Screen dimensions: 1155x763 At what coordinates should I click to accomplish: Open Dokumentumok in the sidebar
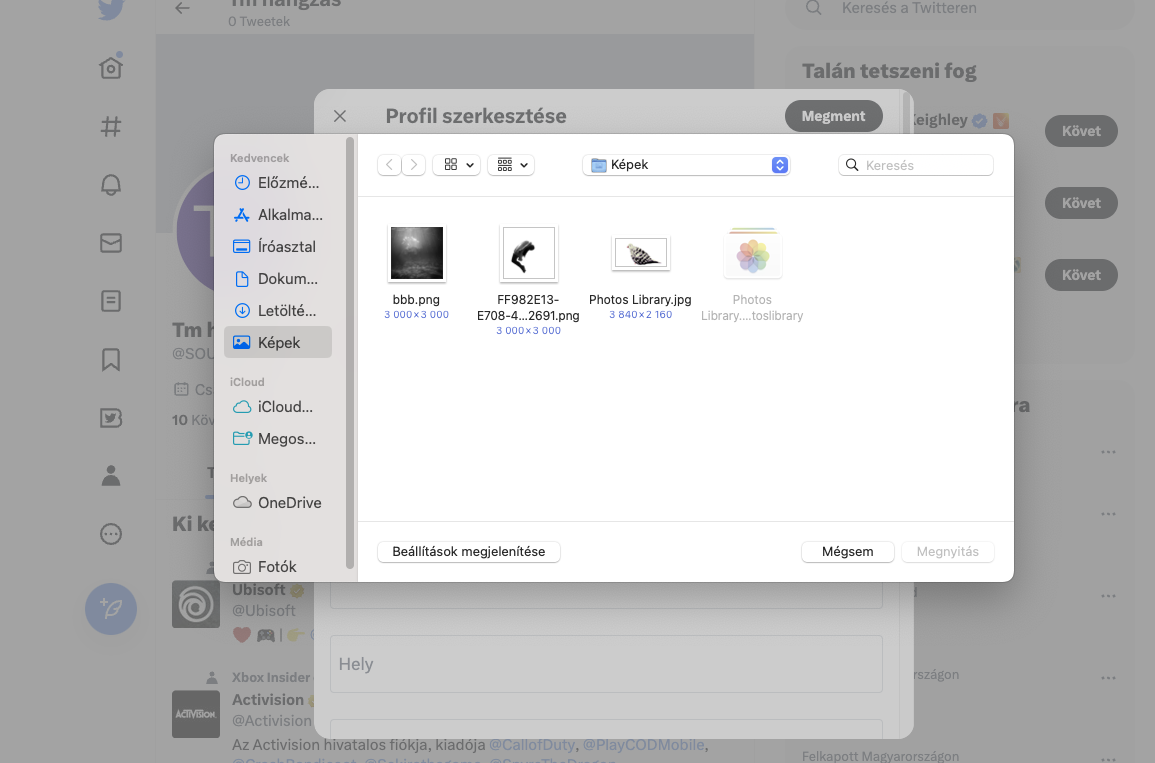[278, 278]
